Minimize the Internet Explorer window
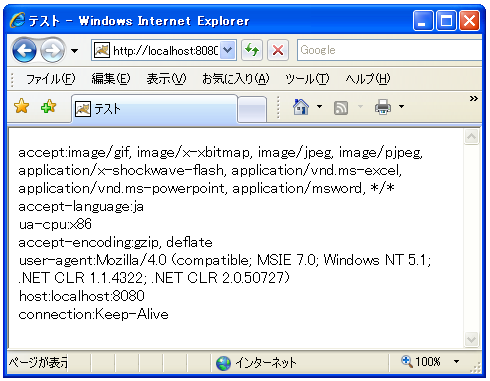Viewport: 490px width, 381px height. pos(423,21)
